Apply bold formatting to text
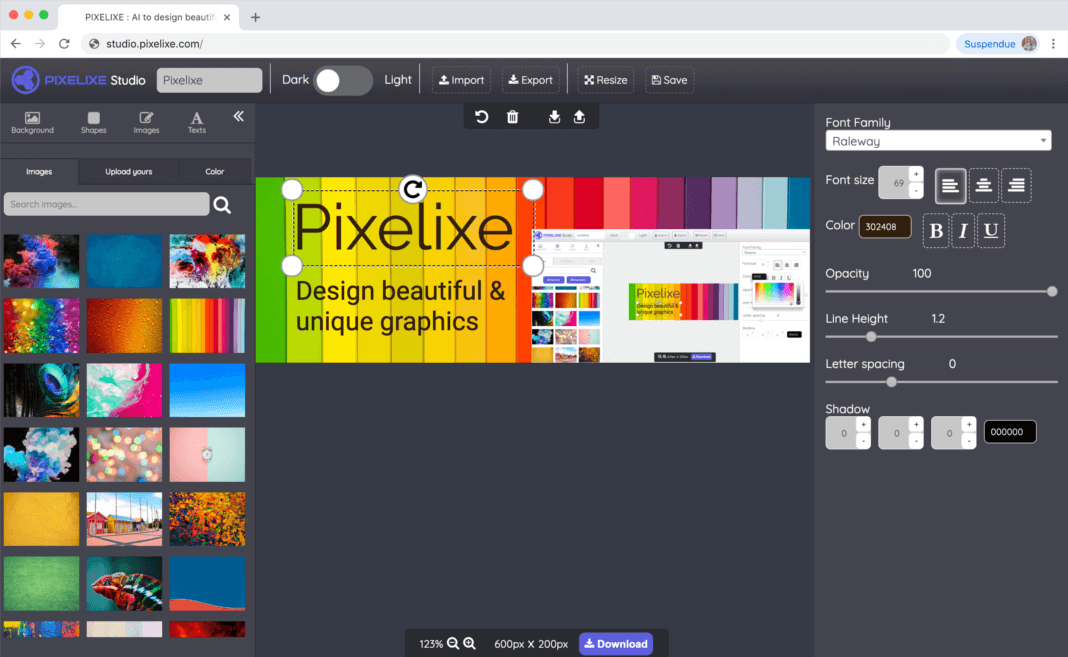The height and width of the screenshot is (657, 1068). coord(935,231)
